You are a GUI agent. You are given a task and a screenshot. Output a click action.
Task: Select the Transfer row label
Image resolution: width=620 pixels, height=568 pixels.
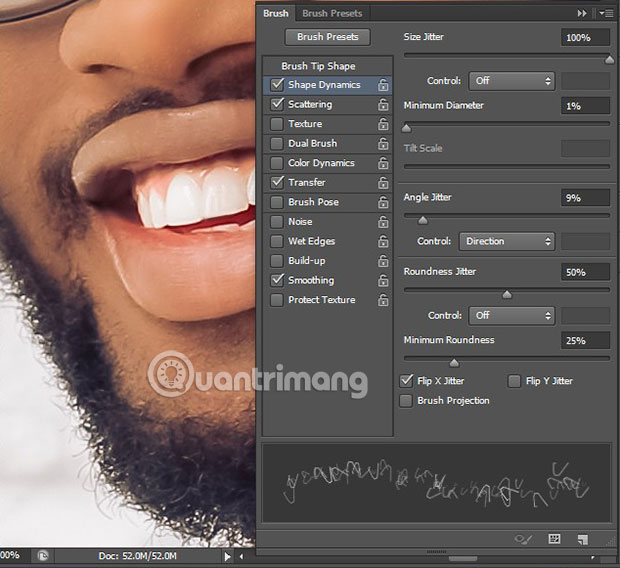click(x=307, y=182)
